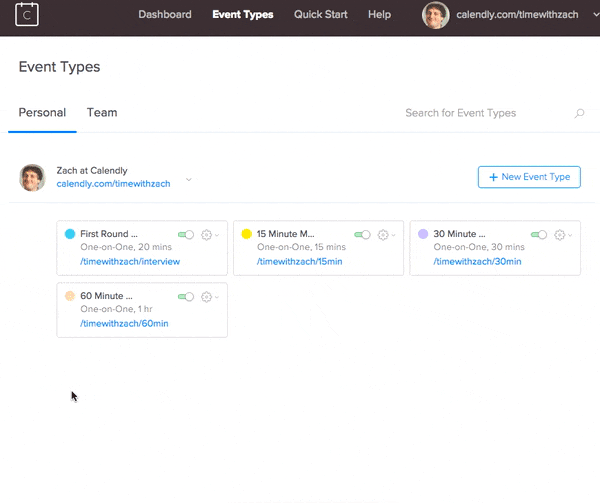Click the profile avatar in top navigation
This screenshot has width=600, height=503.
tap(435, 15)
